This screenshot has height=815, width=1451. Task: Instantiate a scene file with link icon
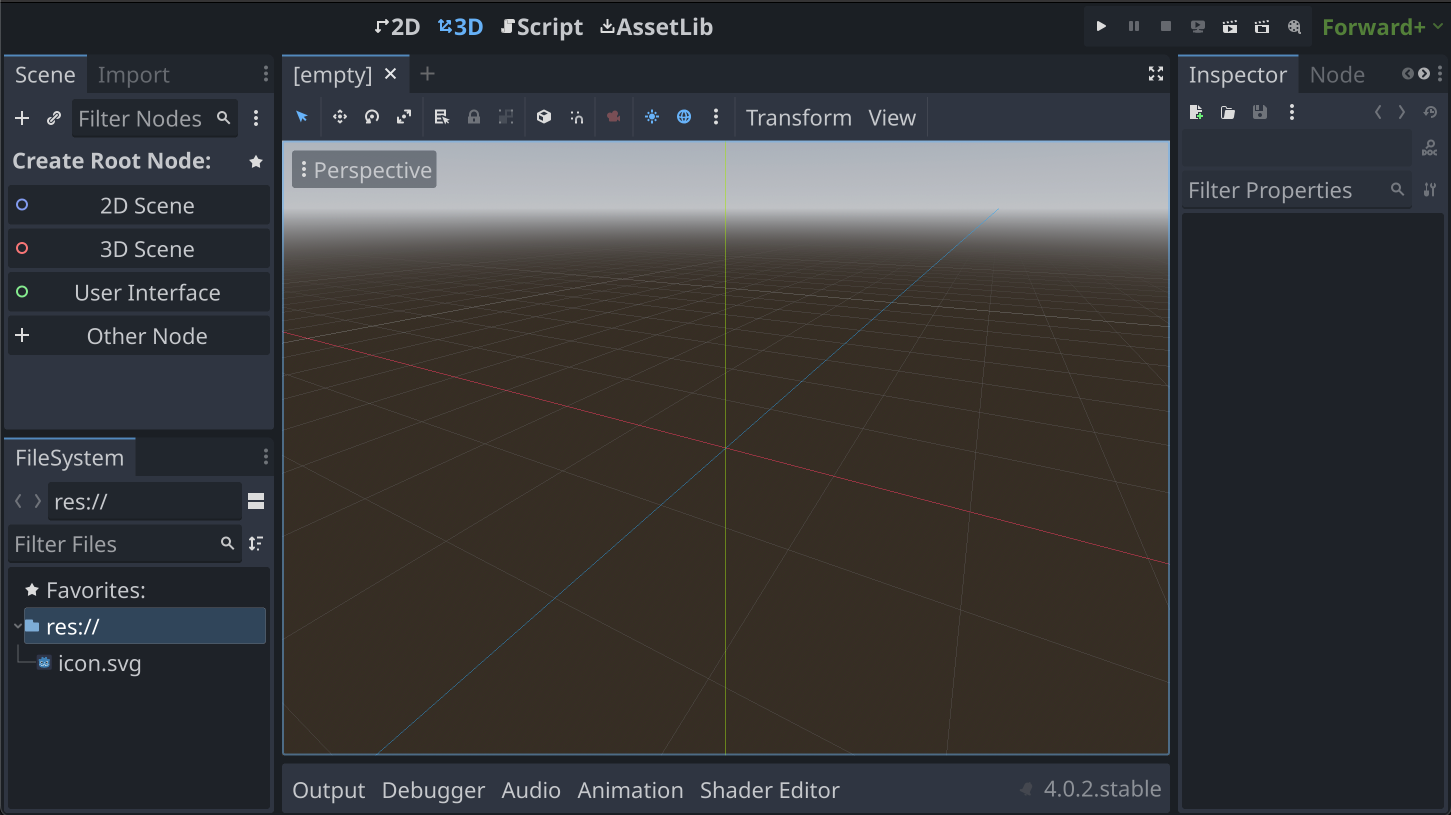54,118
